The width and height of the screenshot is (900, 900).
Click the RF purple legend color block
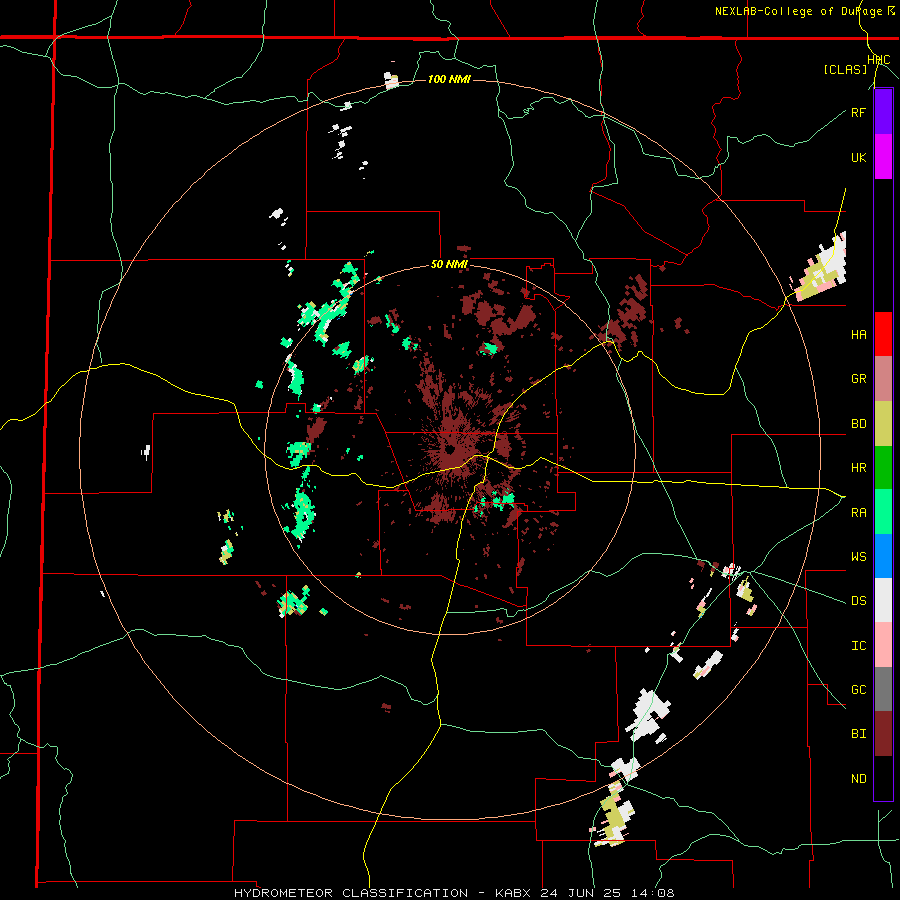(x=883, y=112)
